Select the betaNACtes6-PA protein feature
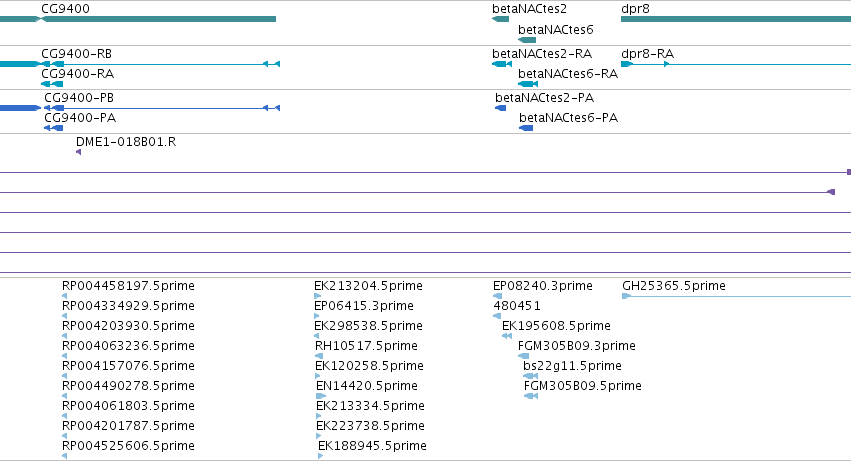This screenshot has height=461, width=851. point(526,128)
